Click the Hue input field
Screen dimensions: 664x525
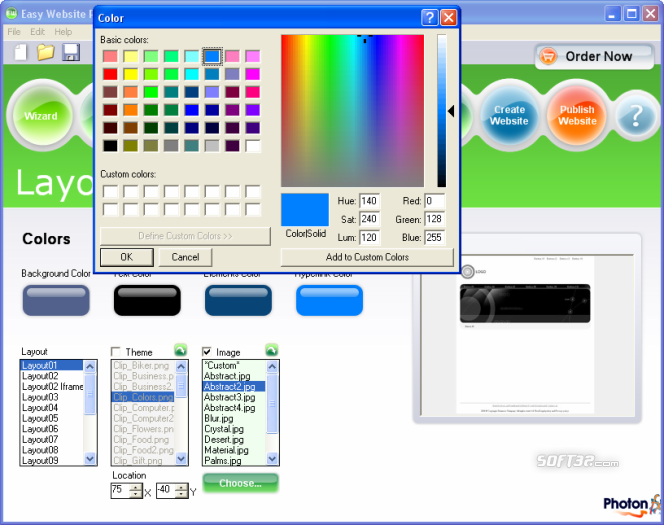pos(370,201)
